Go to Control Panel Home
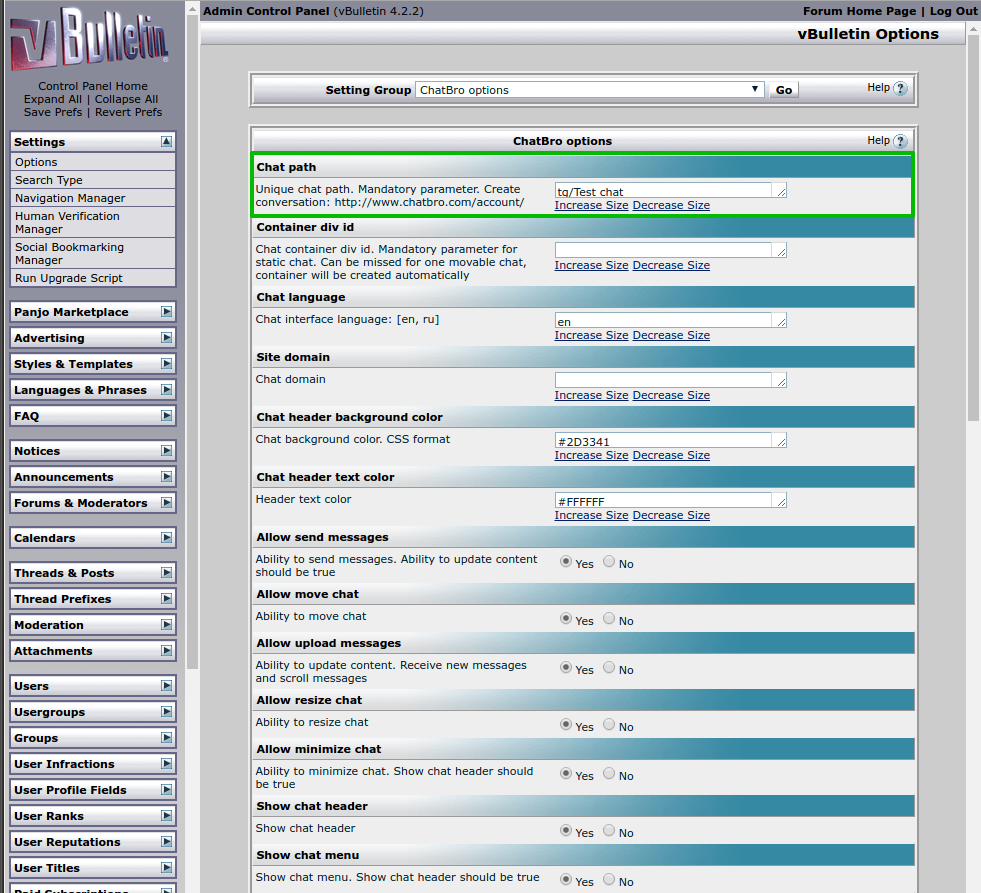 click(93, 86)
